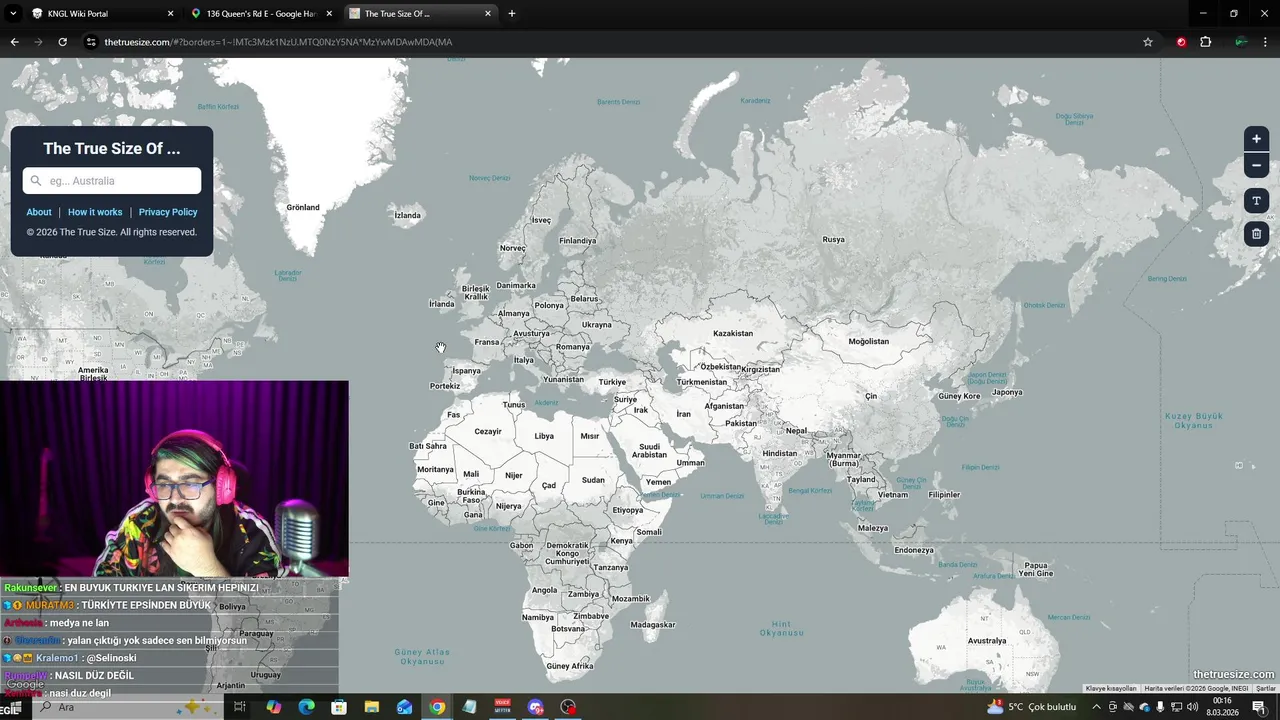Click the country search field

[112, 181]
